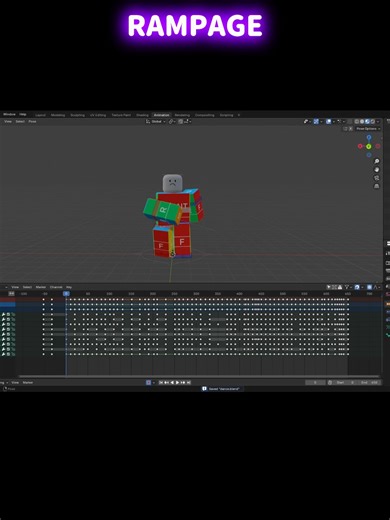Switch to rendered viewport shading

[373, 122]
